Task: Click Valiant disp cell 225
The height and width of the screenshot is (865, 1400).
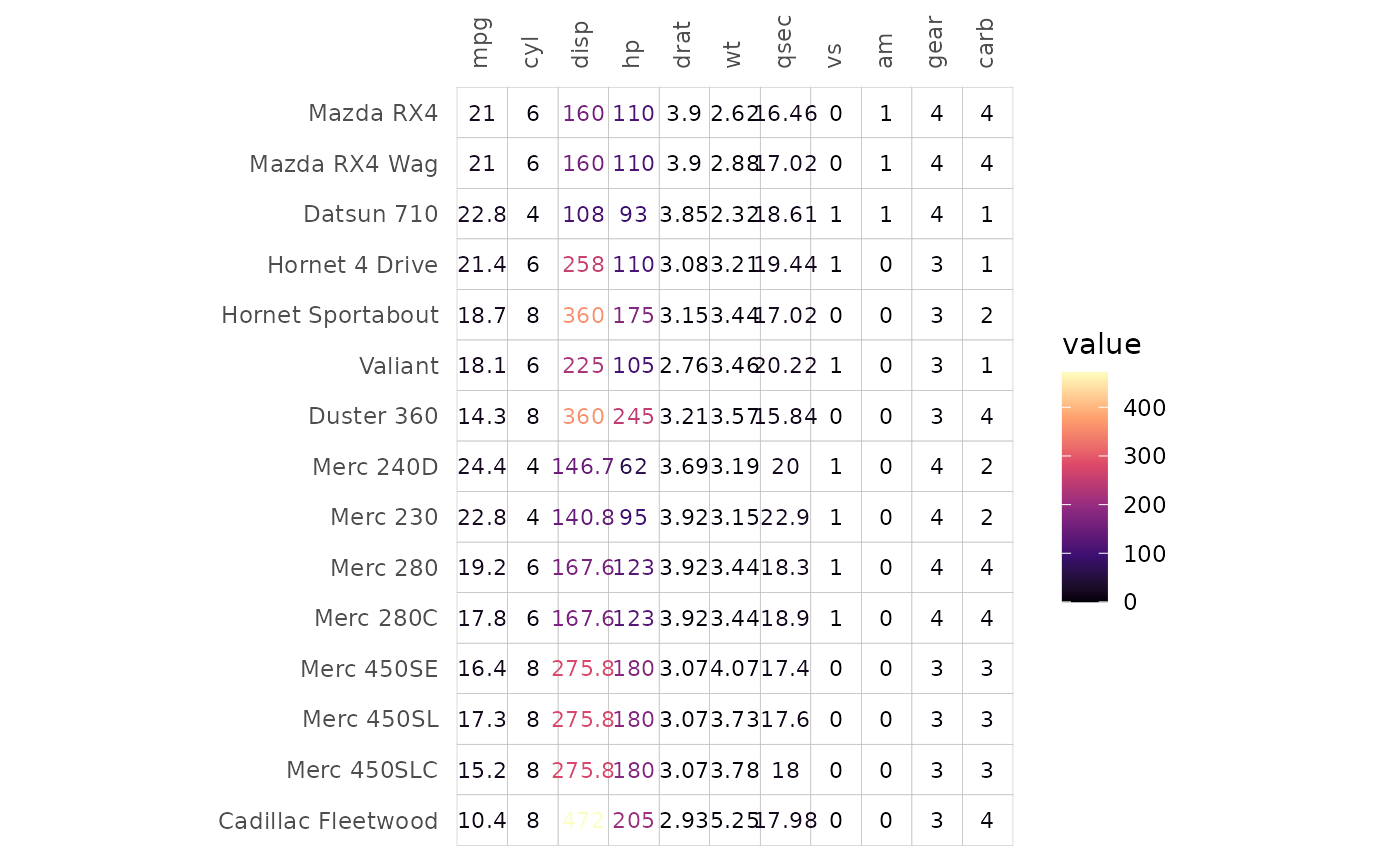Action: pyautogui.click(x=583, y=366)
